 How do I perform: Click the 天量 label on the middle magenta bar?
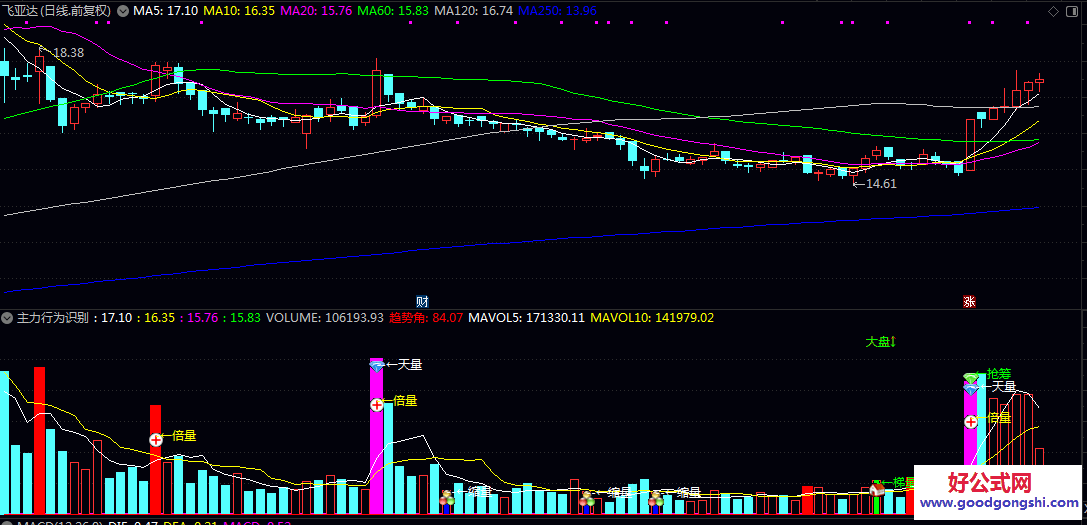410,364
